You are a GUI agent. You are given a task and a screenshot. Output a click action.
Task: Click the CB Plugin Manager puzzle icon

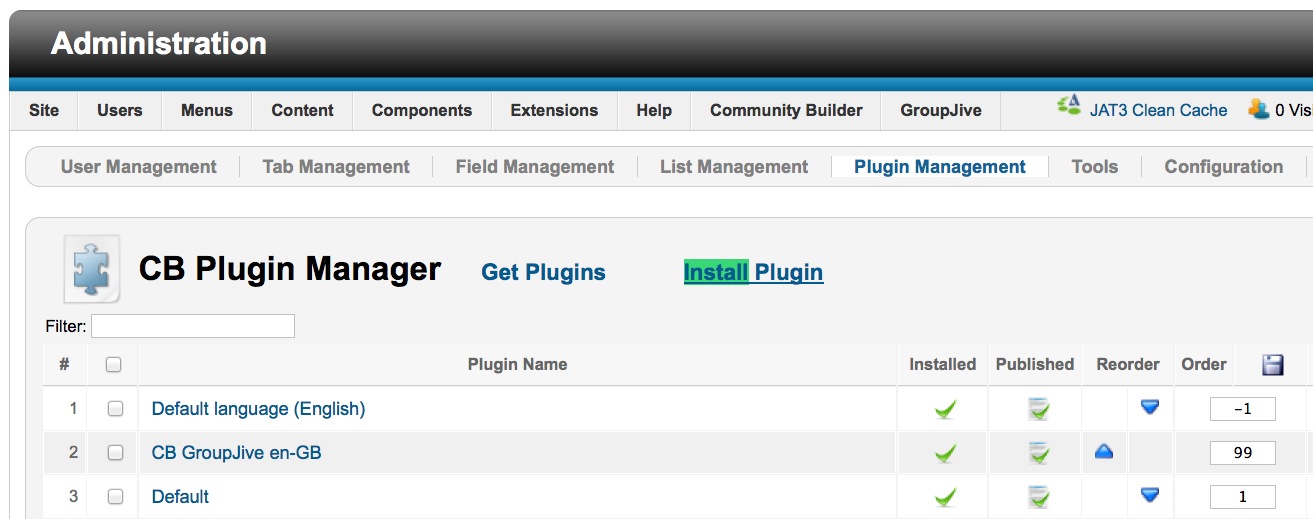coord(92,269)
